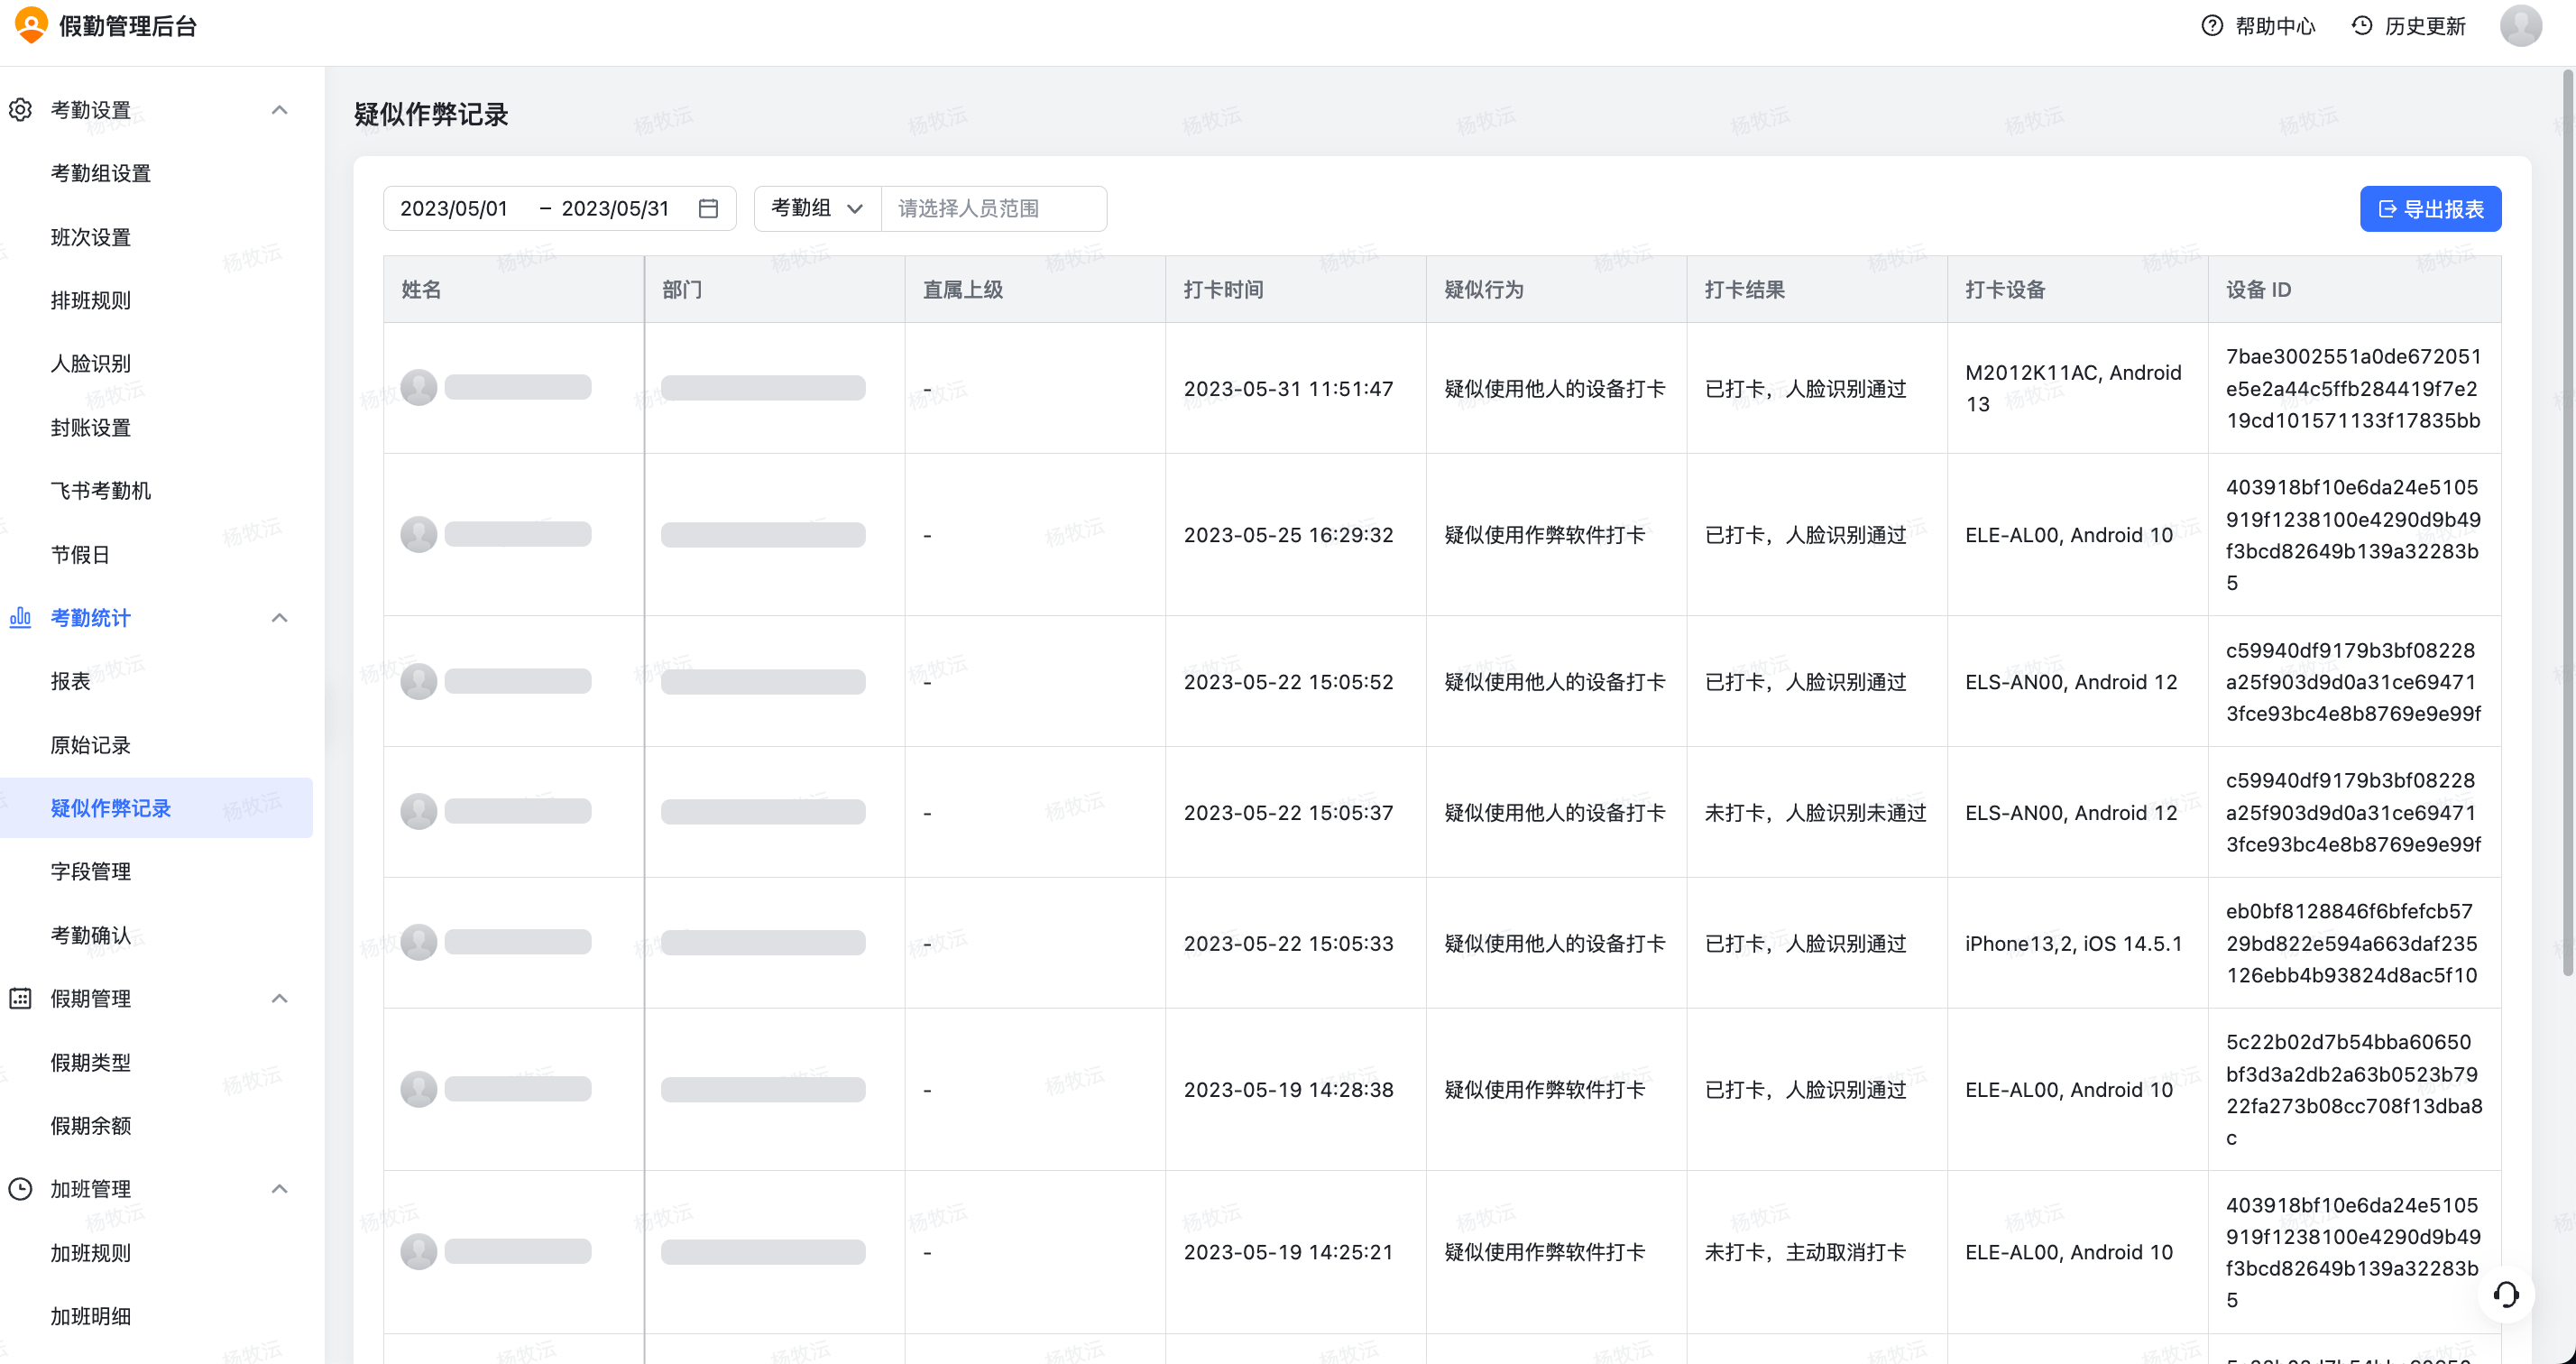
Task: Collapse the 考勤统计 section chevron
Action: coord(280,618)
